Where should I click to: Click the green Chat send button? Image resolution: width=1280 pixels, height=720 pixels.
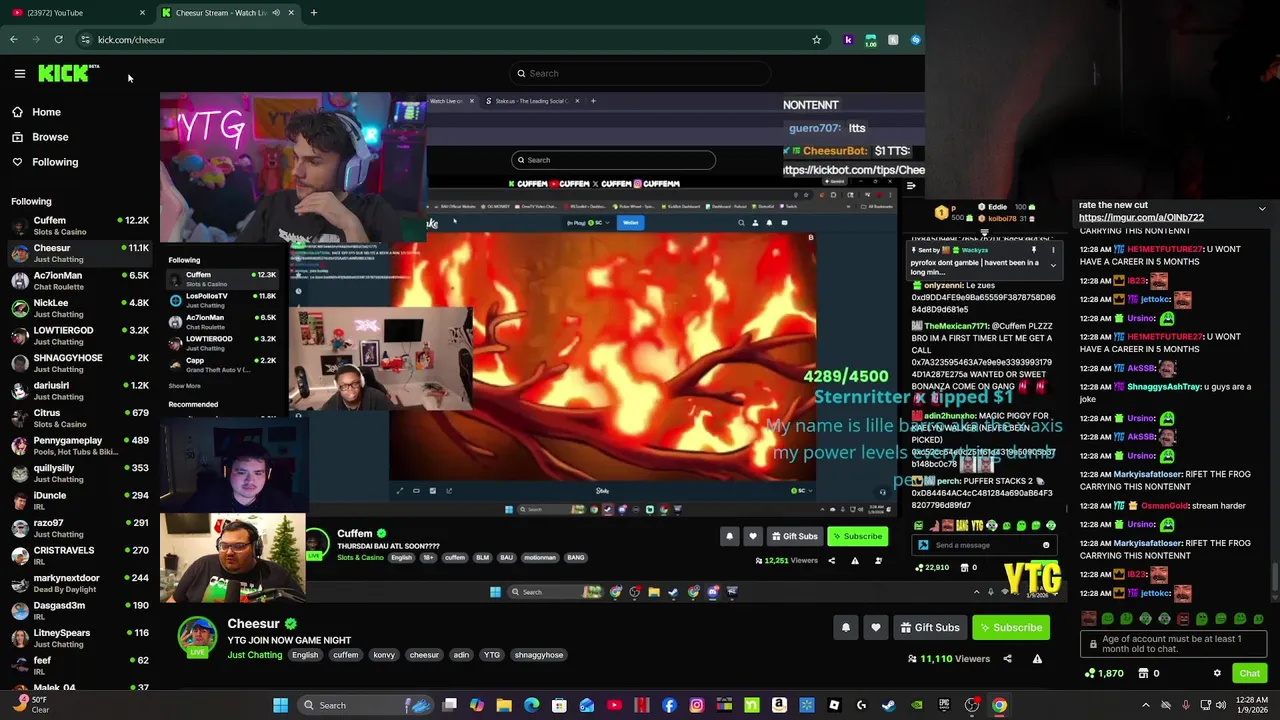pos(1250,673)
